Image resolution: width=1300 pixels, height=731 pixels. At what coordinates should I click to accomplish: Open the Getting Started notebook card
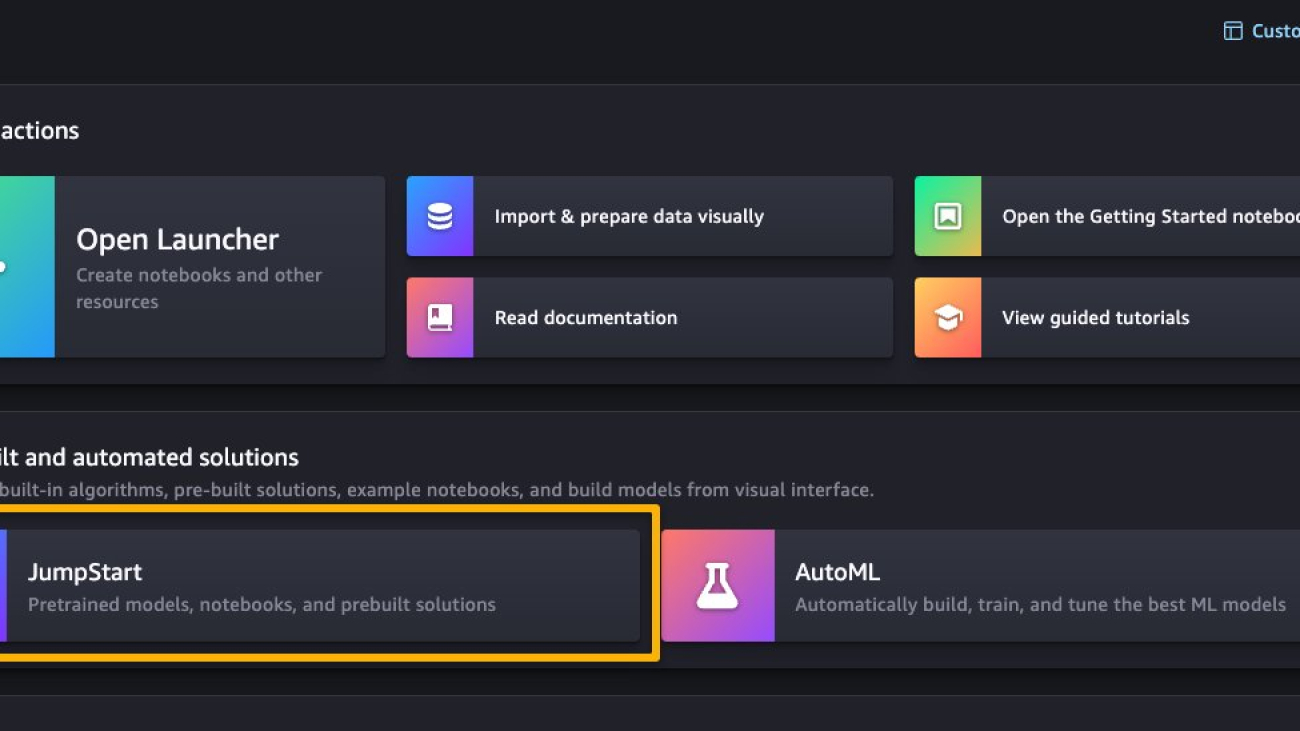(1107, 216)
